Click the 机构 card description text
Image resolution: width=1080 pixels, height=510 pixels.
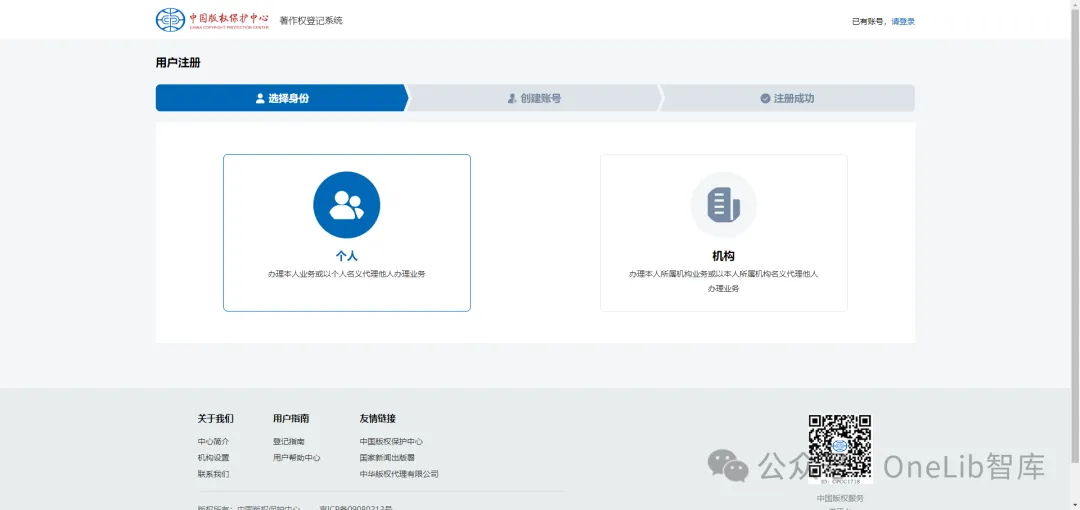pyautogui.click(x=723, y=281)
